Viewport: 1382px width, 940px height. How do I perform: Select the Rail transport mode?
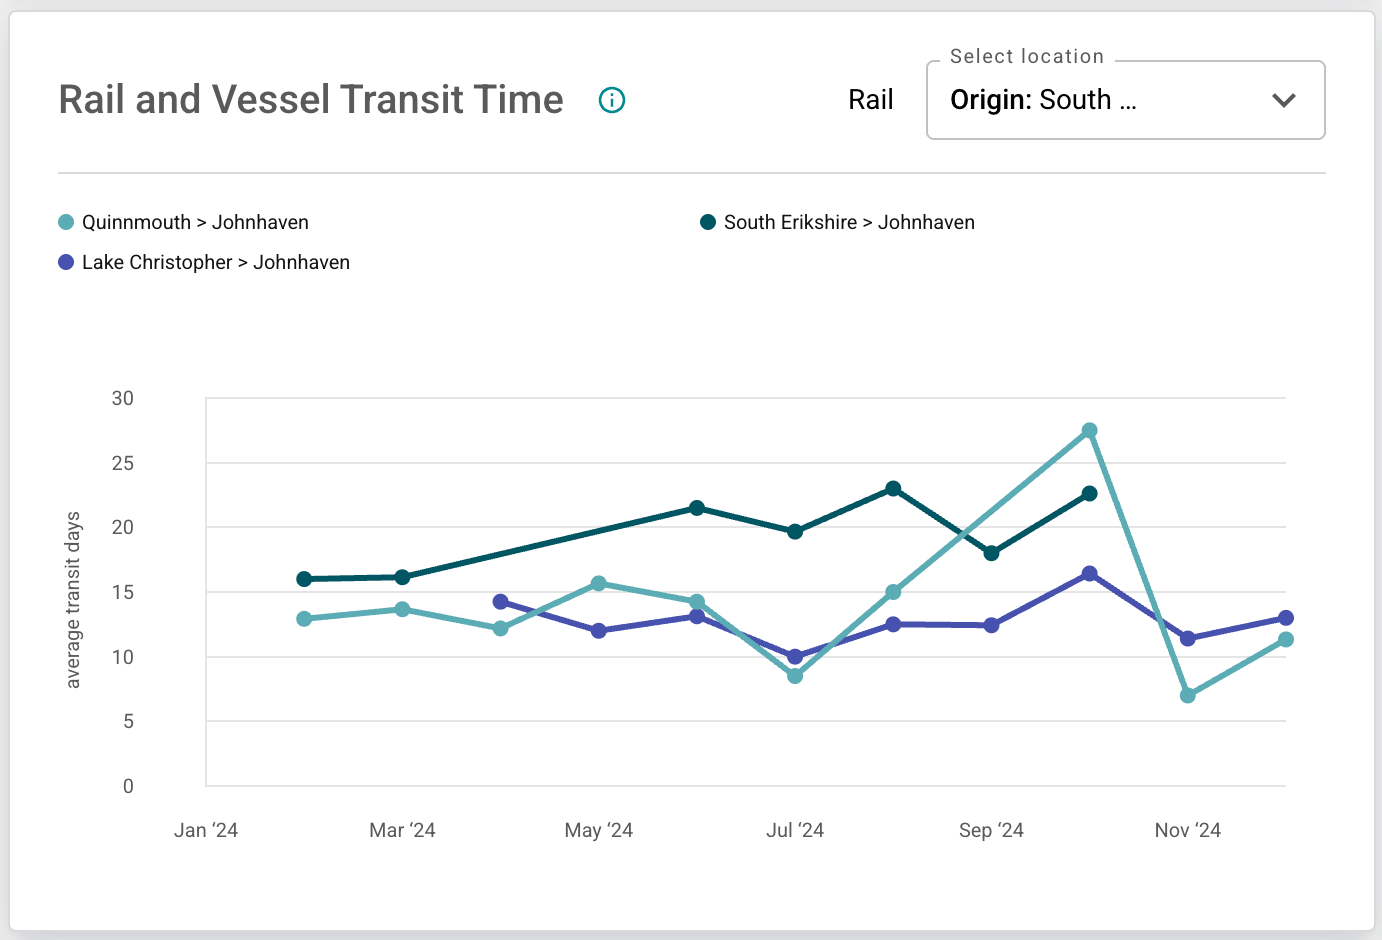coord(870,99)
